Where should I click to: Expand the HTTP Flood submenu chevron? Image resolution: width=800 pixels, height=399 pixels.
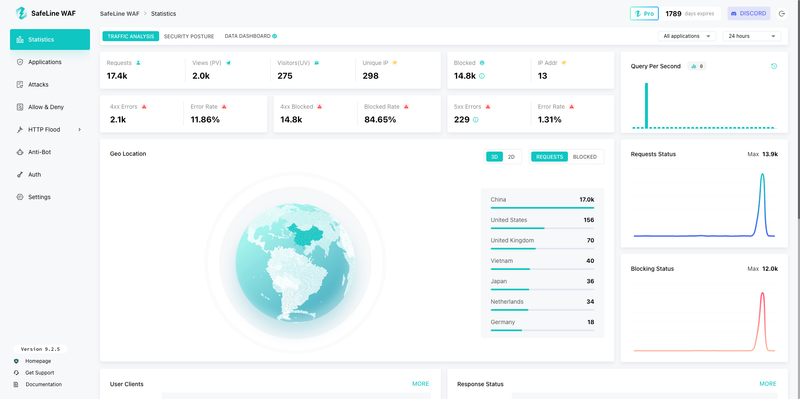(80, 130)
